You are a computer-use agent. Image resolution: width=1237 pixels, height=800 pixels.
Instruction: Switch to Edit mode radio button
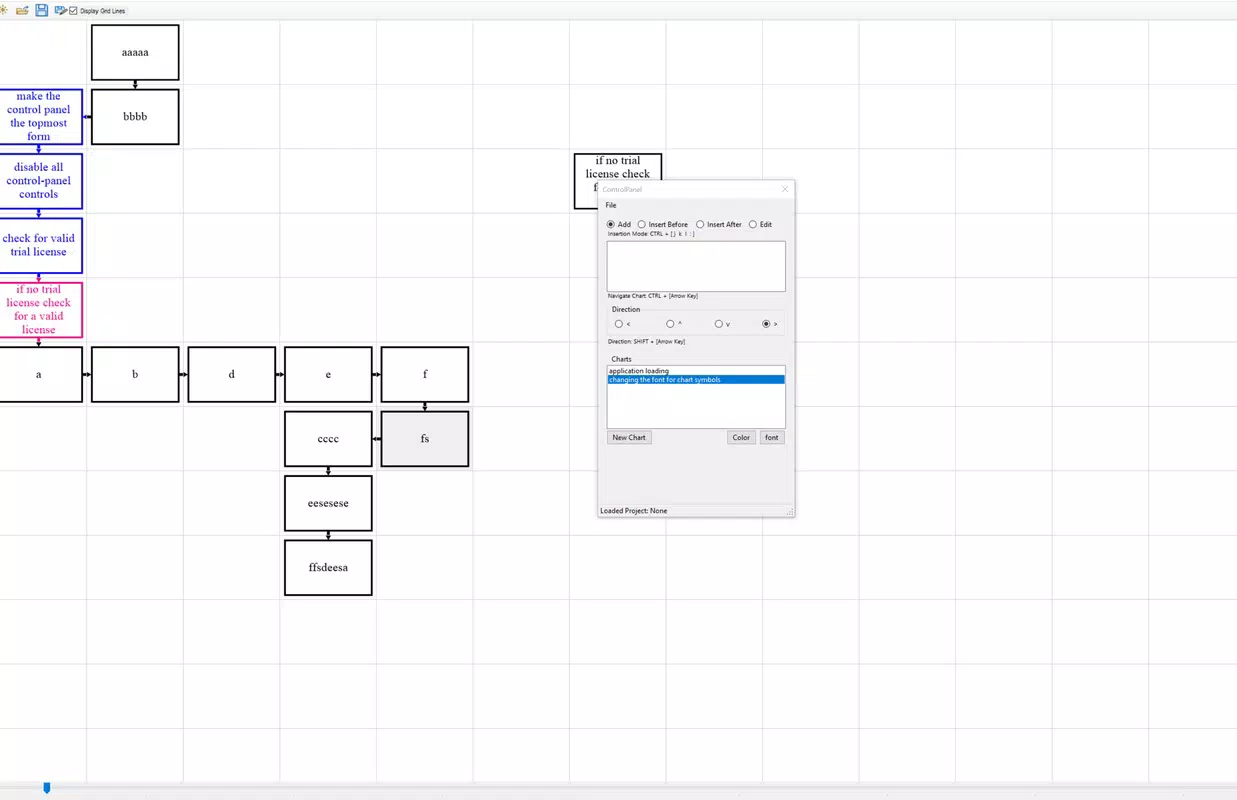coord(753,224)
